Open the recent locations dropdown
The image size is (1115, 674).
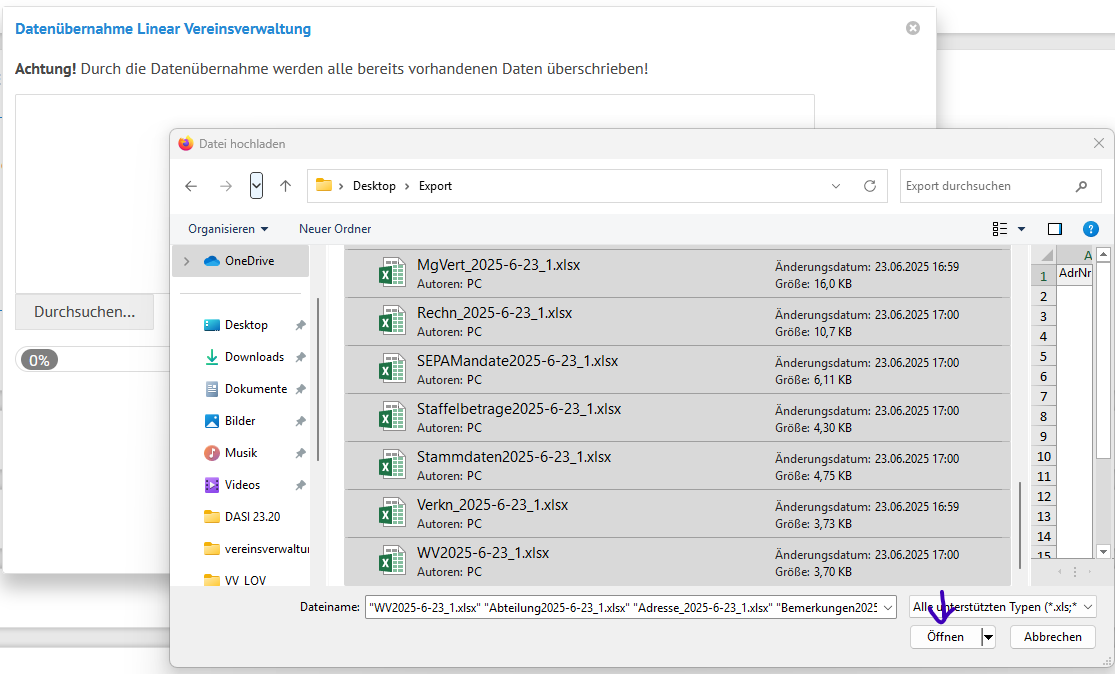click(256, 186)
